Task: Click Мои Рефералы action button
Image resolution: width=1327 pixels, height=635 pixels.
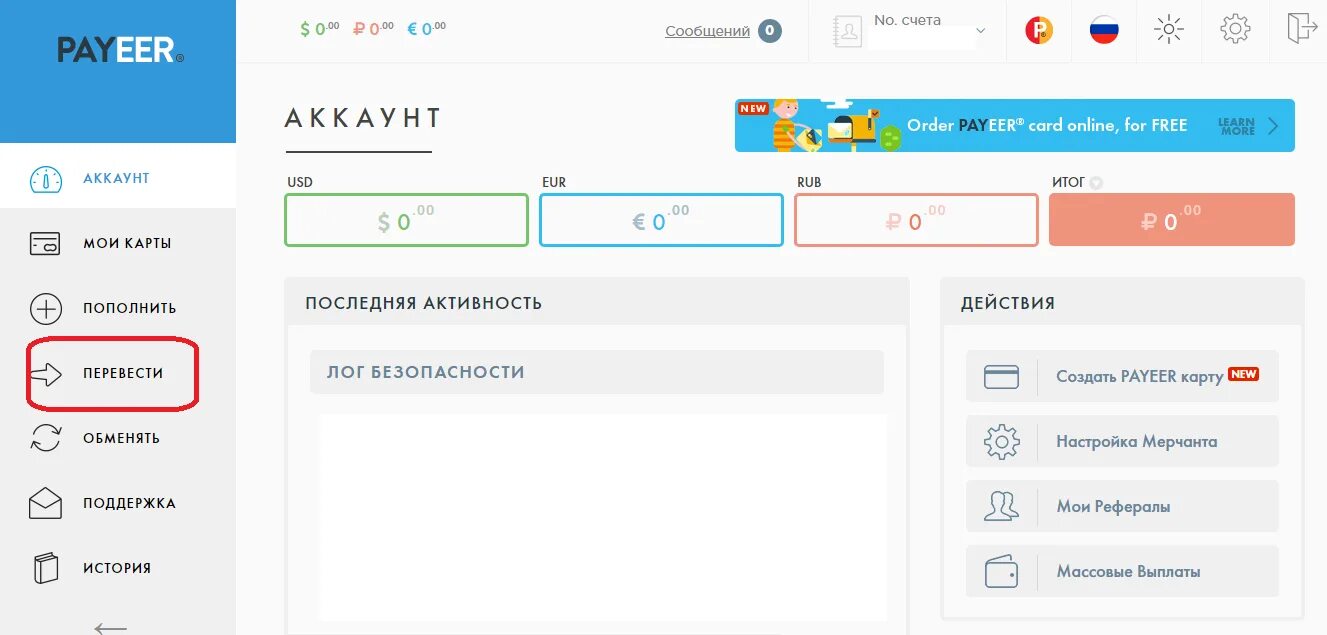Action: (x=1122, y=506)
